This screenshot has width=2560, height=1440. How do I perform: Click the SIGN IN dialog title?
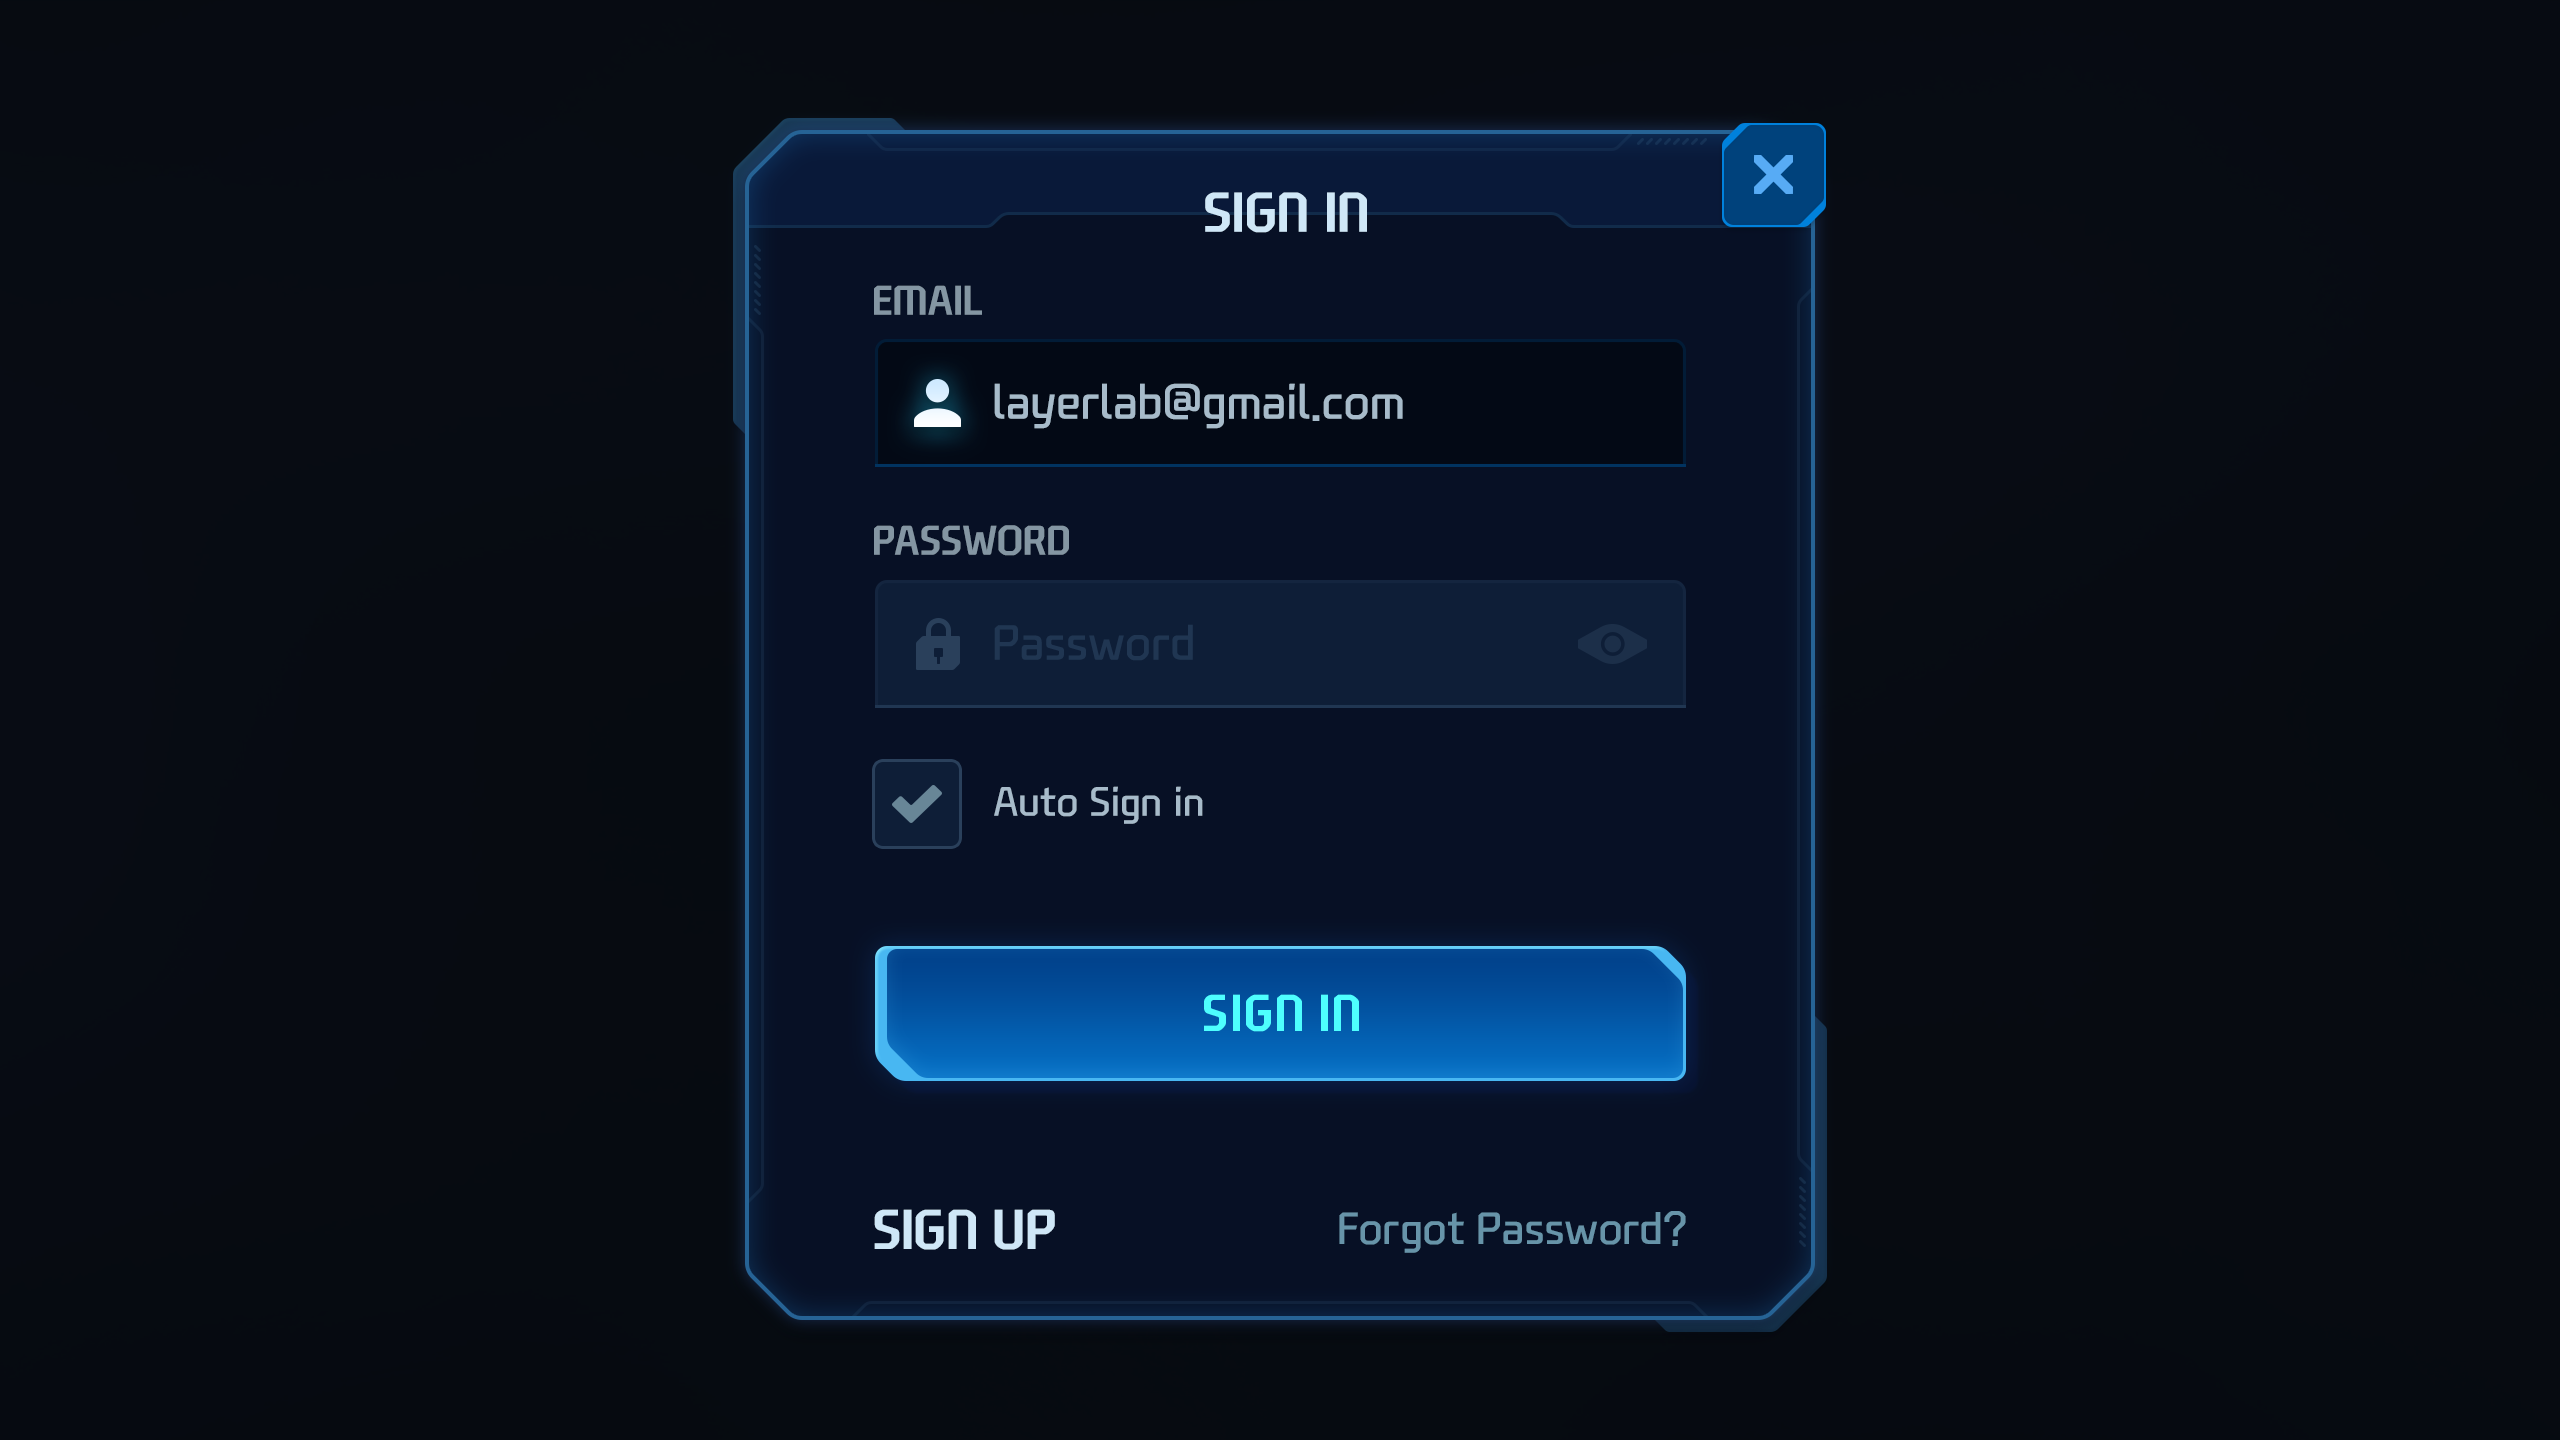tap(1285, 213)
